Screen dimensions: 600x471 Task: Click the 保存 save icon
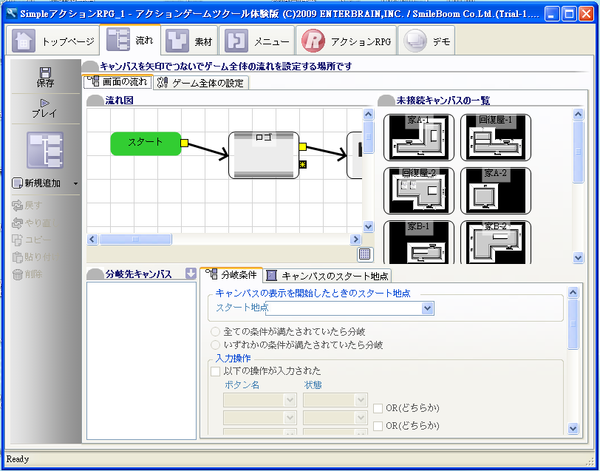point(45,77)
